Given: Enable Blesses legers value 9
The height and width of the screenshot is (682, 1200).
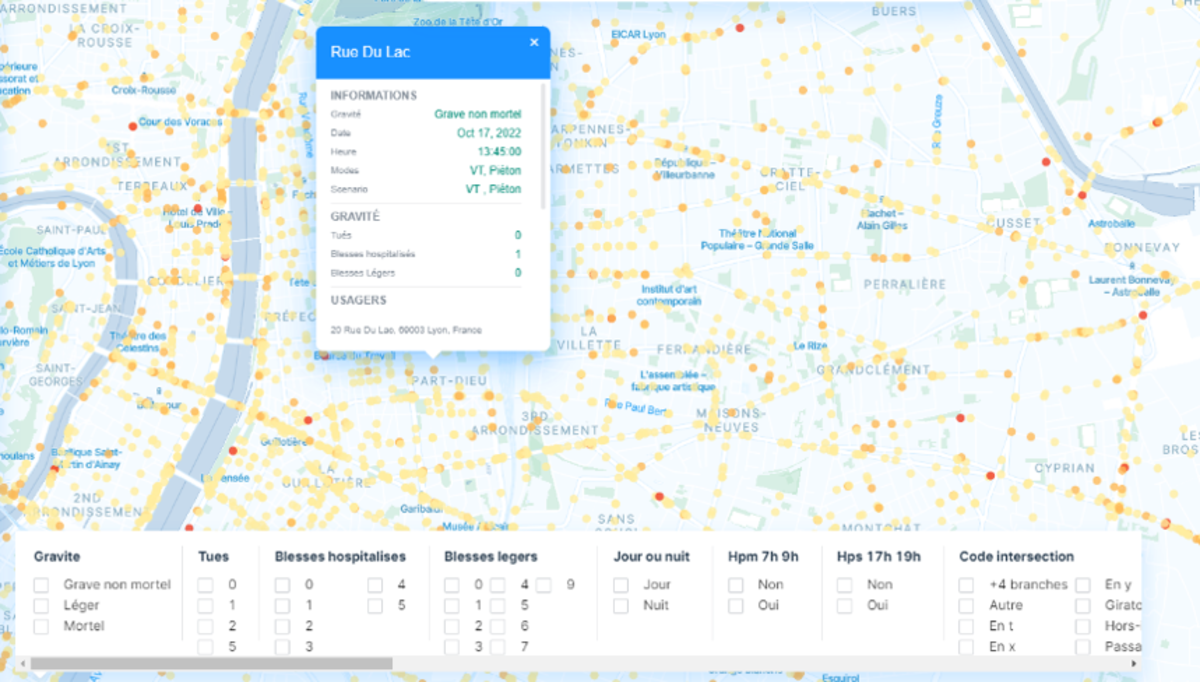Looking at the screenshot, I should pos(544,585).
